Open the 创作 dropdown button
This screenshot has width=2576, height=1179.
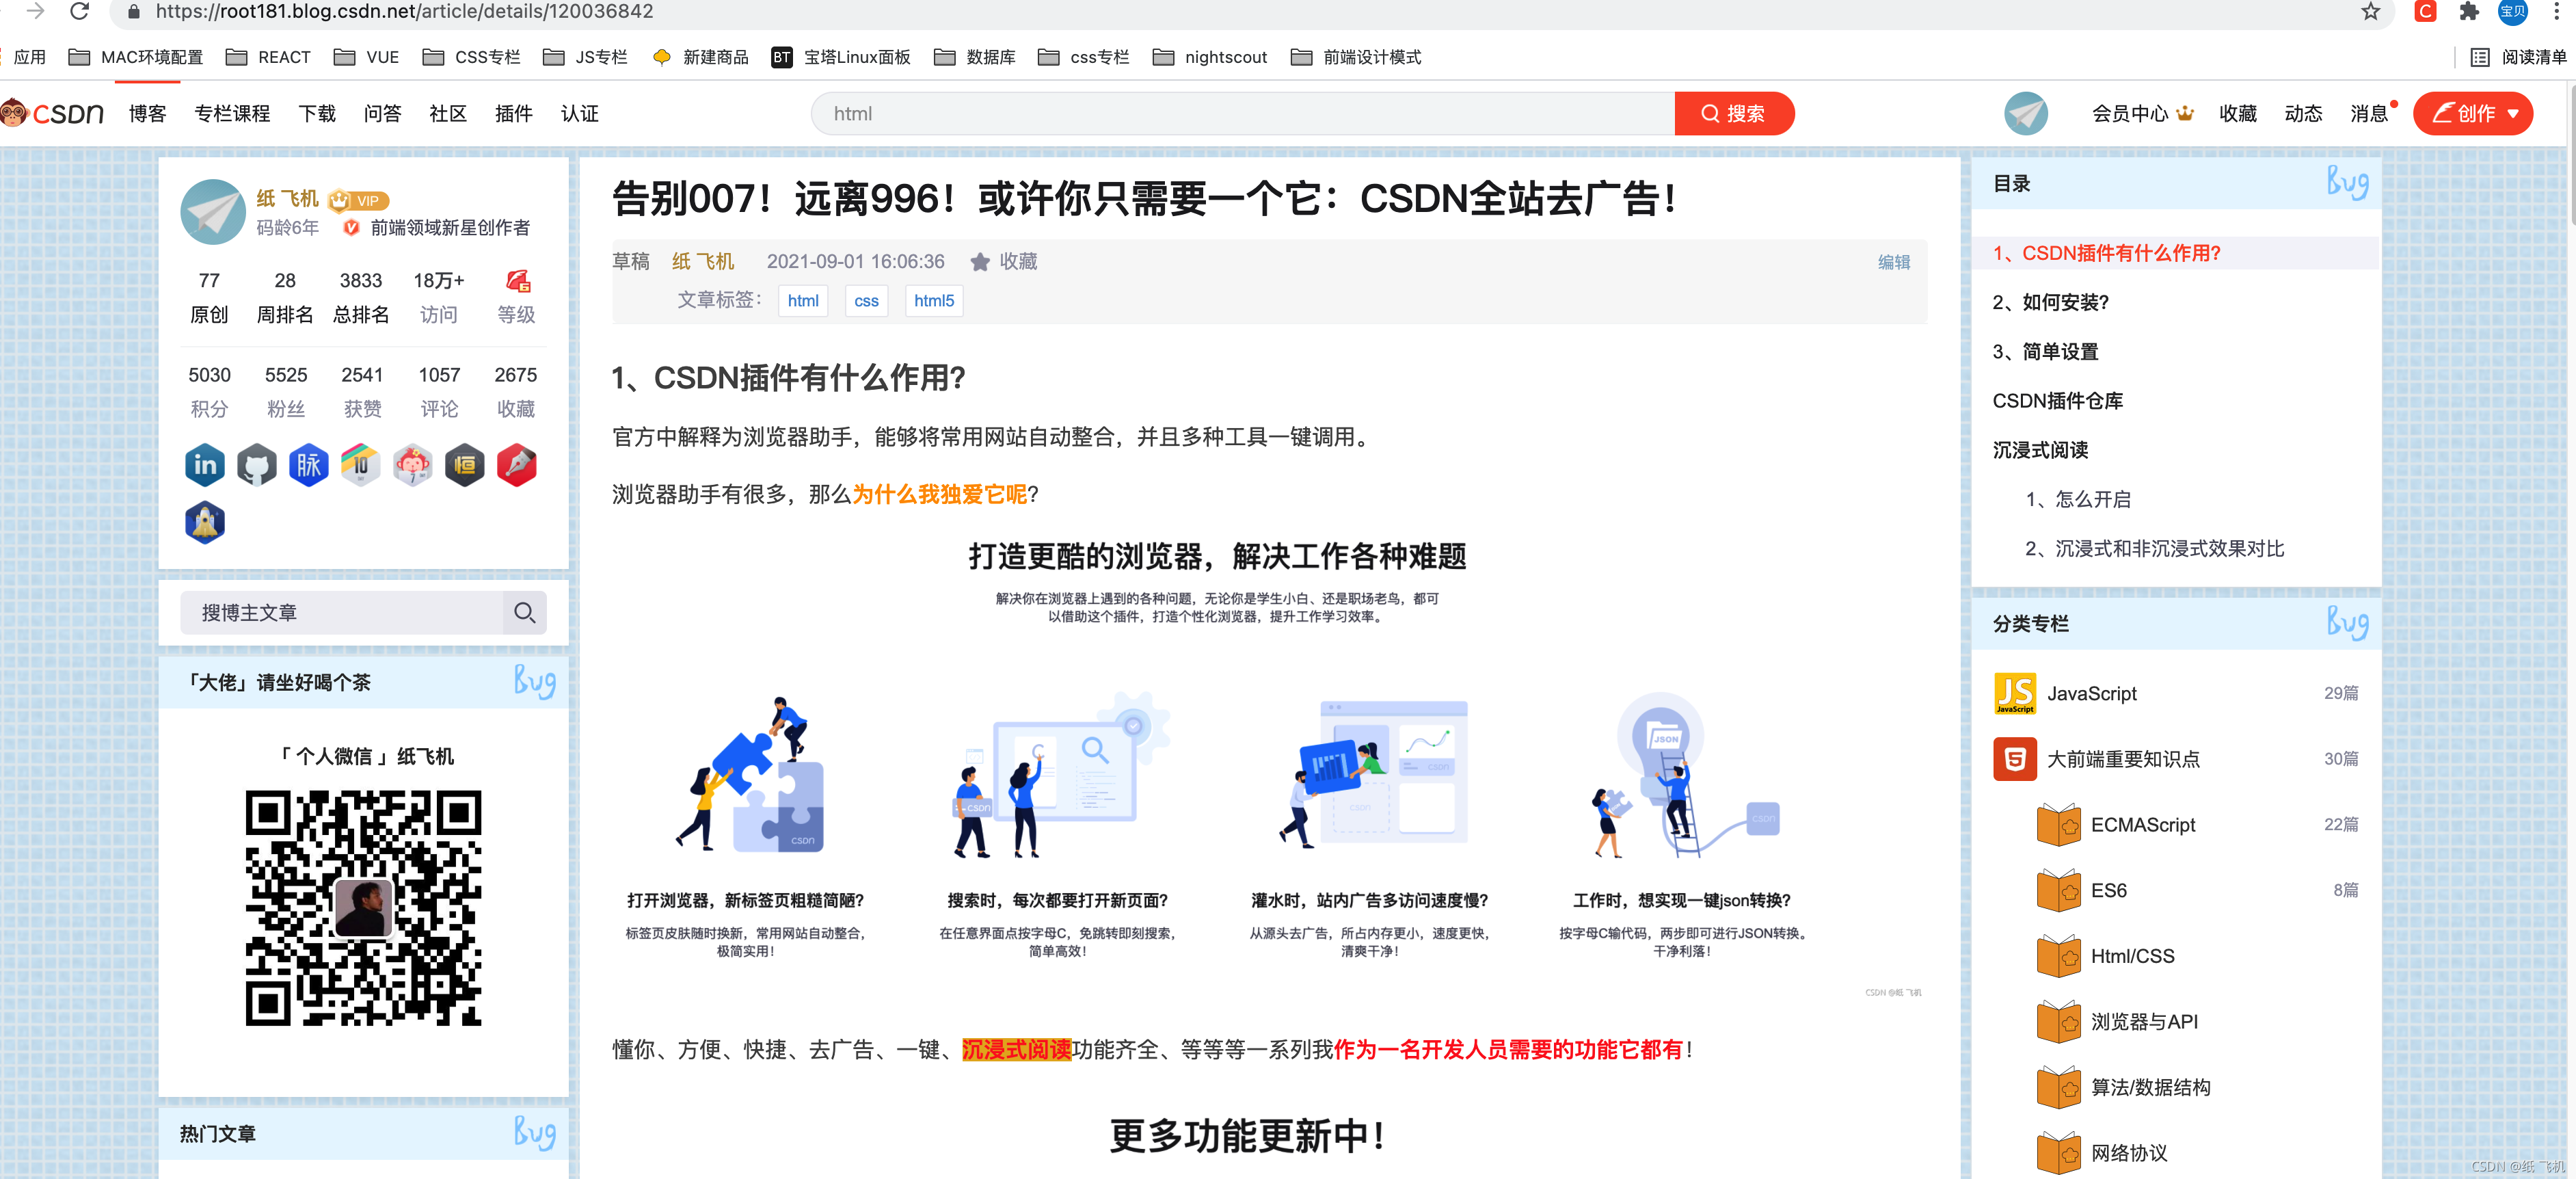click(x=2473, y=114)
